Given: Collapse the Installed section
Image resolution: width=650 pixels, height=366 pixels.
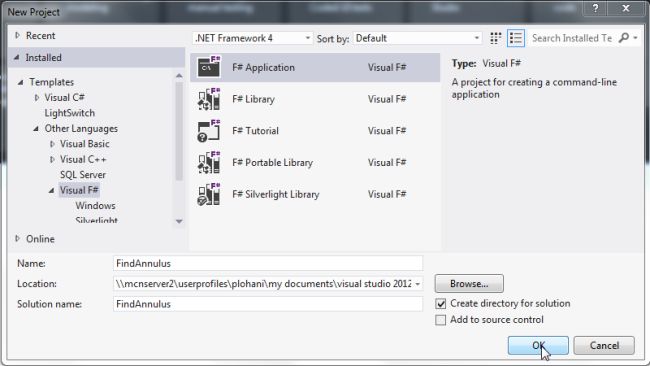Looking at the screenshot, I should pyautogui.click(x=17, y=58).
